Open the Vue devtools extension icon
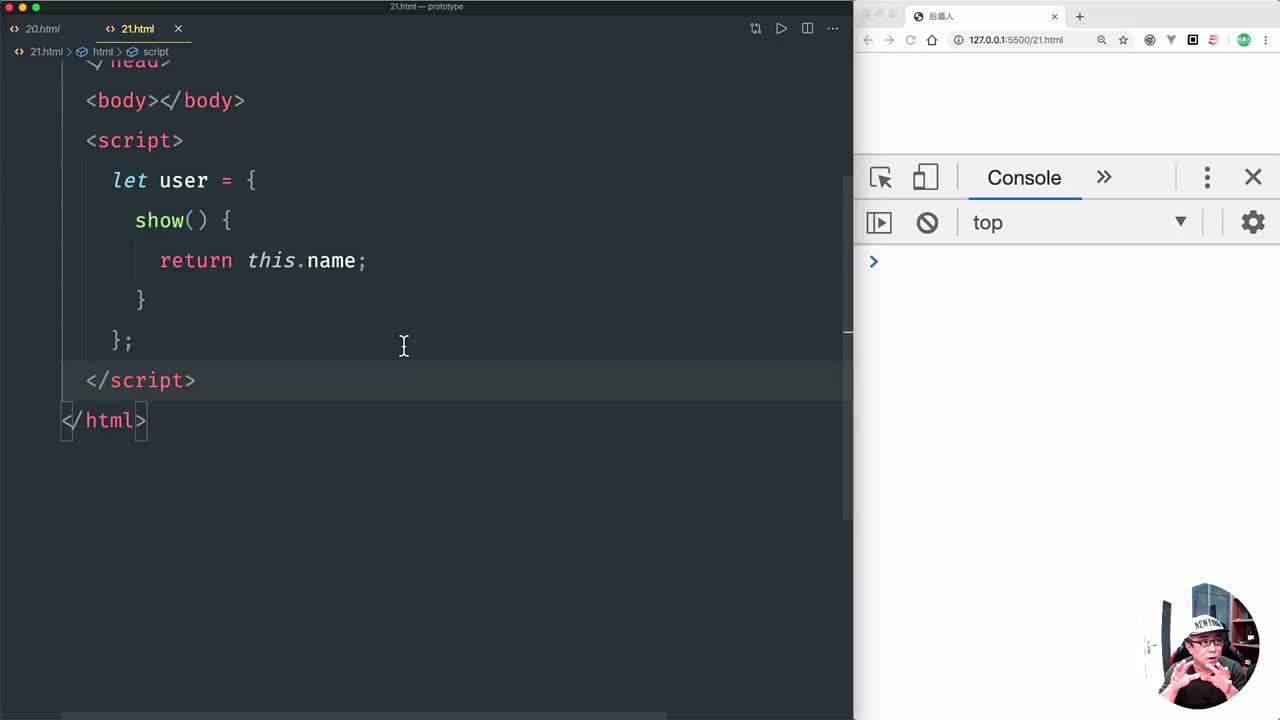Screen dimensions: 1280x720 click(x=1171, y=40)
